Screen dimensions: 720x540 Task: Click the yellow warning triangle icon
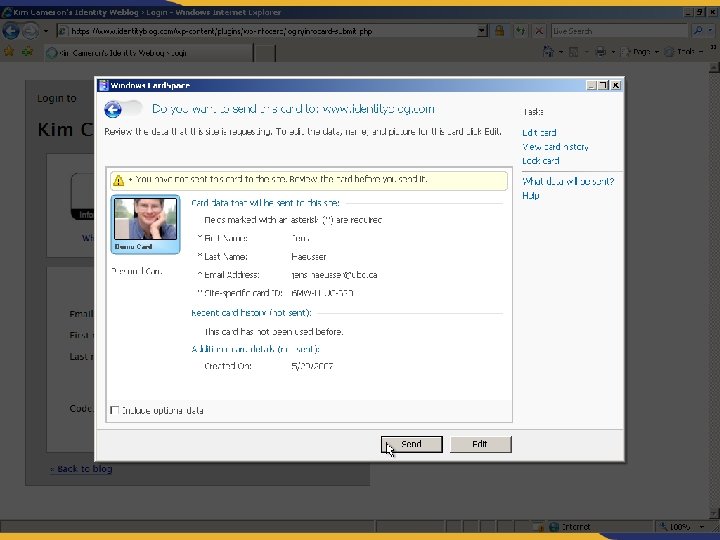point(118,180)
